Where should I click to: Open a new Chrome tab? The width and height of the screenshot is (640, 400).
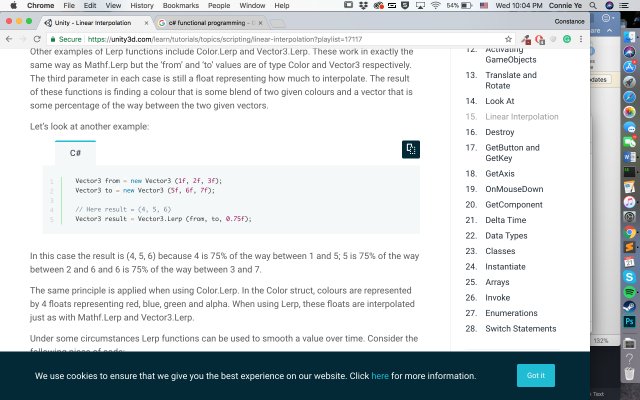click(x=278, y=23)
